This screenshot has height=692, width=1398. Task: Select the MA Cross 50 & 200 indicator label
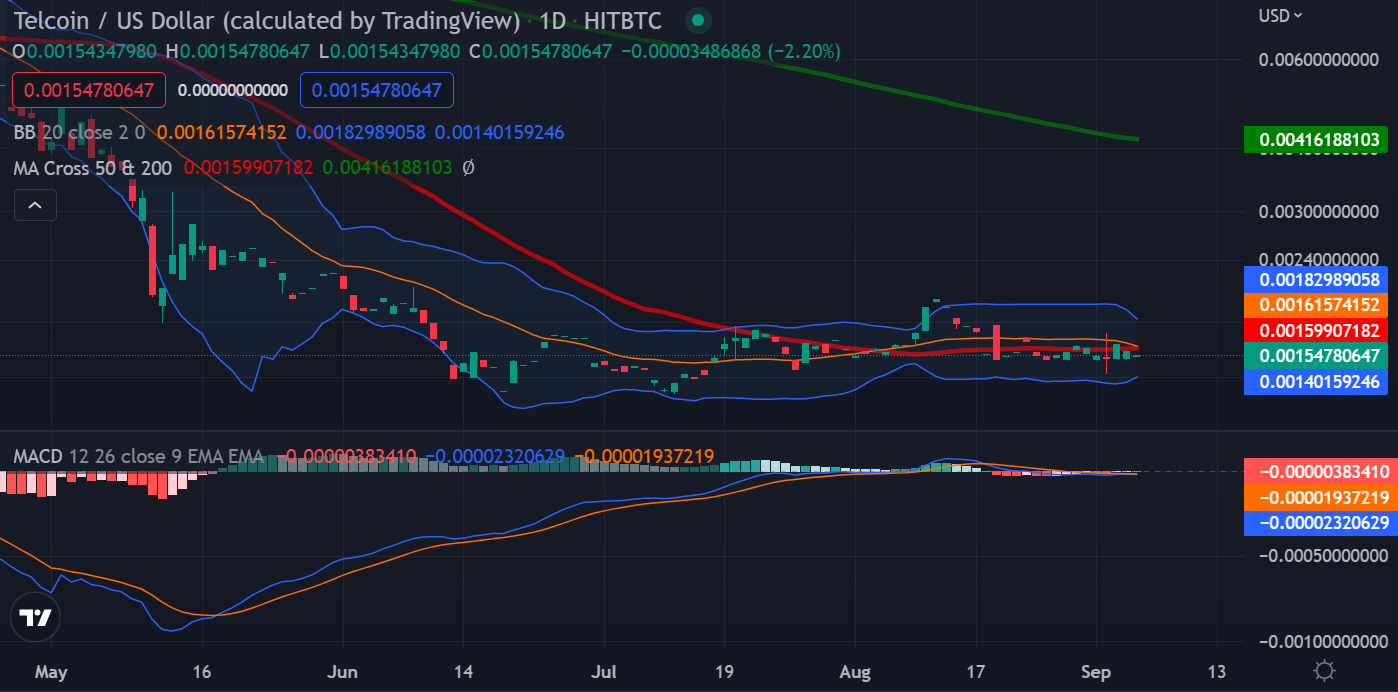pyautogui.click(x=93, y=168)
